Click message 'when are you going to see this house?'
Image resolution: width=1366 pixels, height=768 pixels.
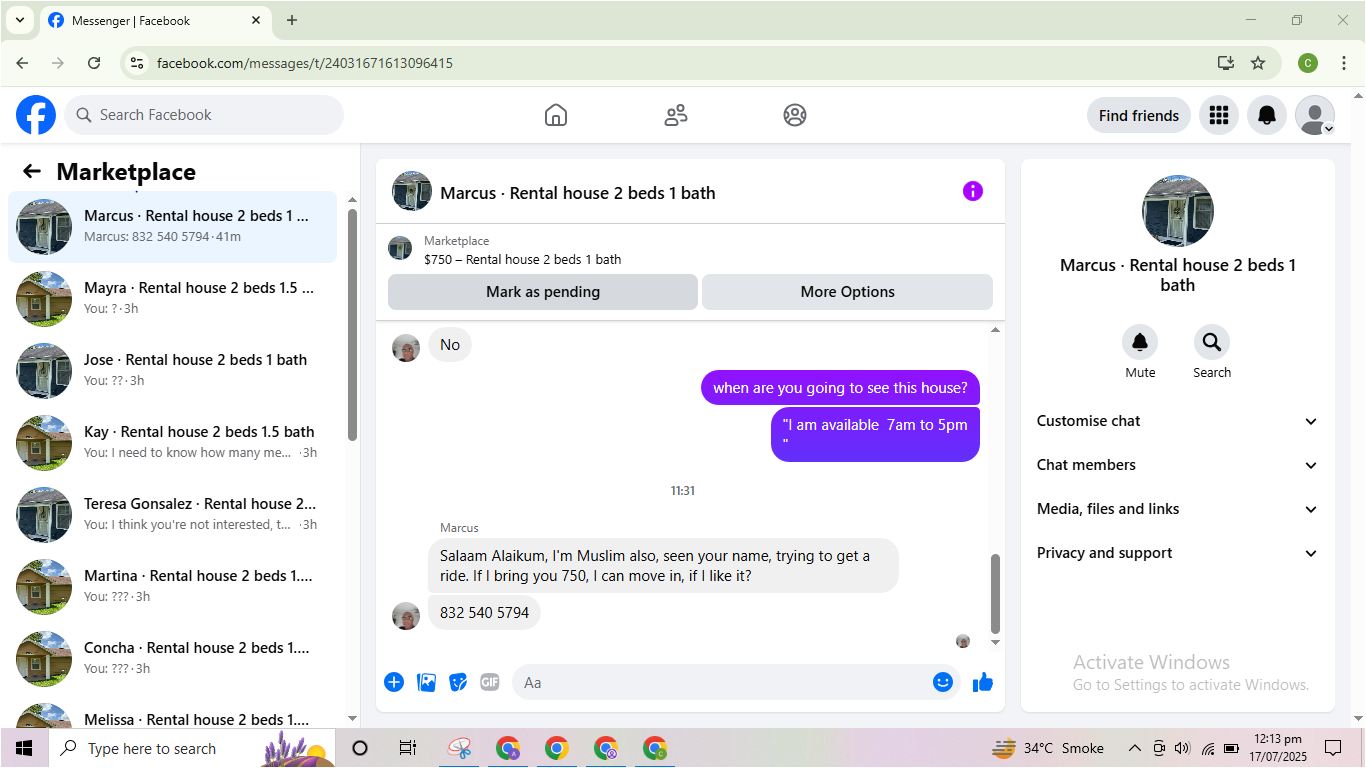[x=840, y=388]
